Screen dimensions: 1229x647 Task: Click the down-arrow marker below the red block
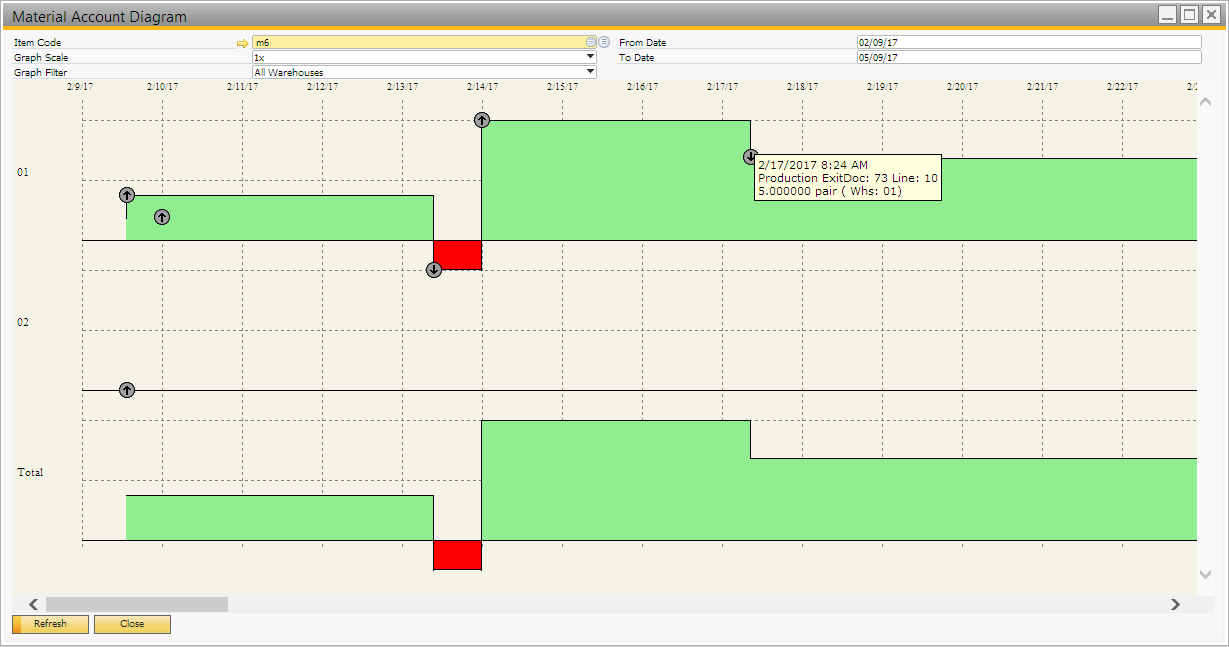(x=434, y=270)
